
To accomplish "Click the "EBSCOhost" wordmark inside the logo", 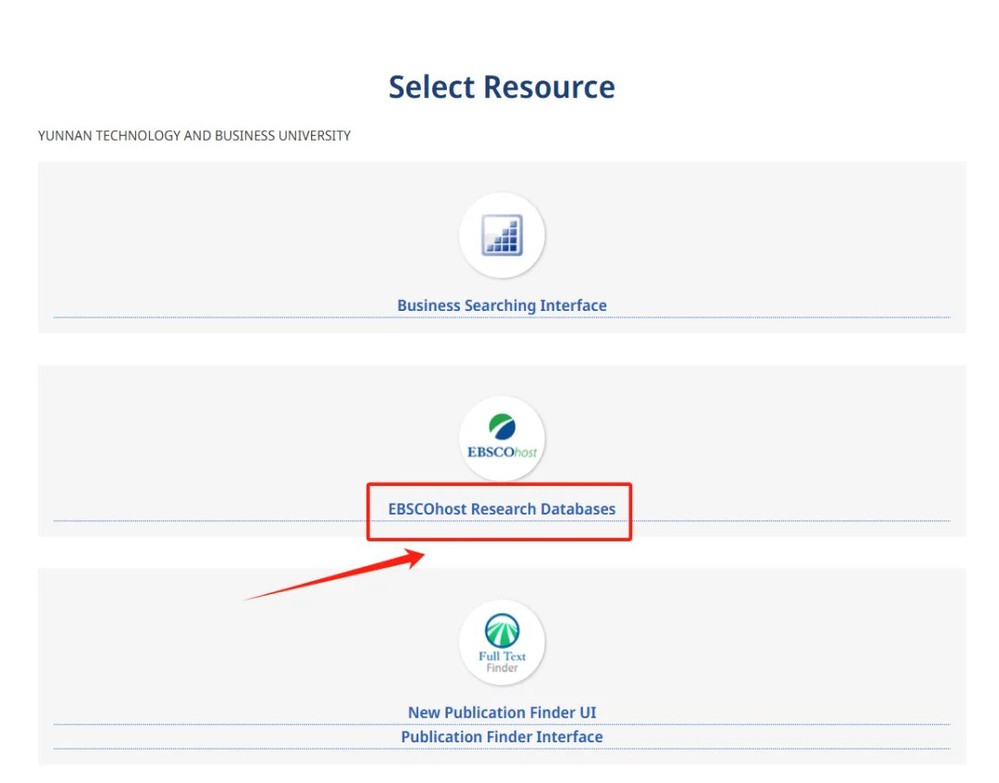I will 502,452.
